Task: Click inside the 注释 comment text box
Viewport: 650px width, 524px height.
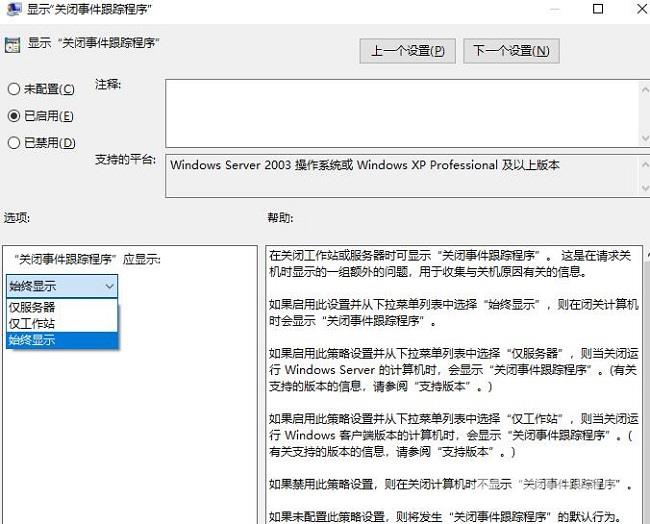Action: pyautogui.click(x=402, y=113)
